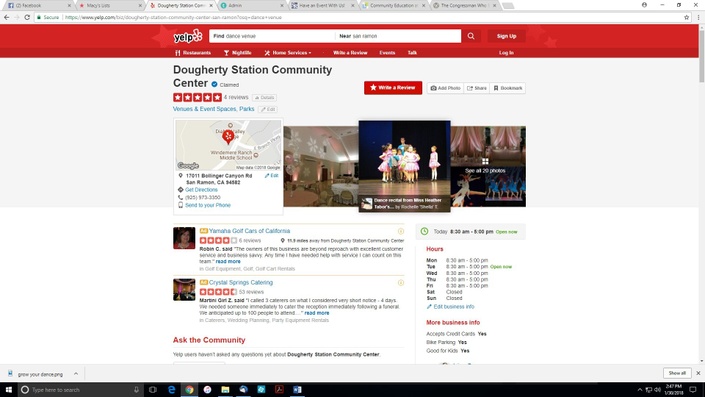
Task: Click the Sign Up button
Action: tap(506, 36)
